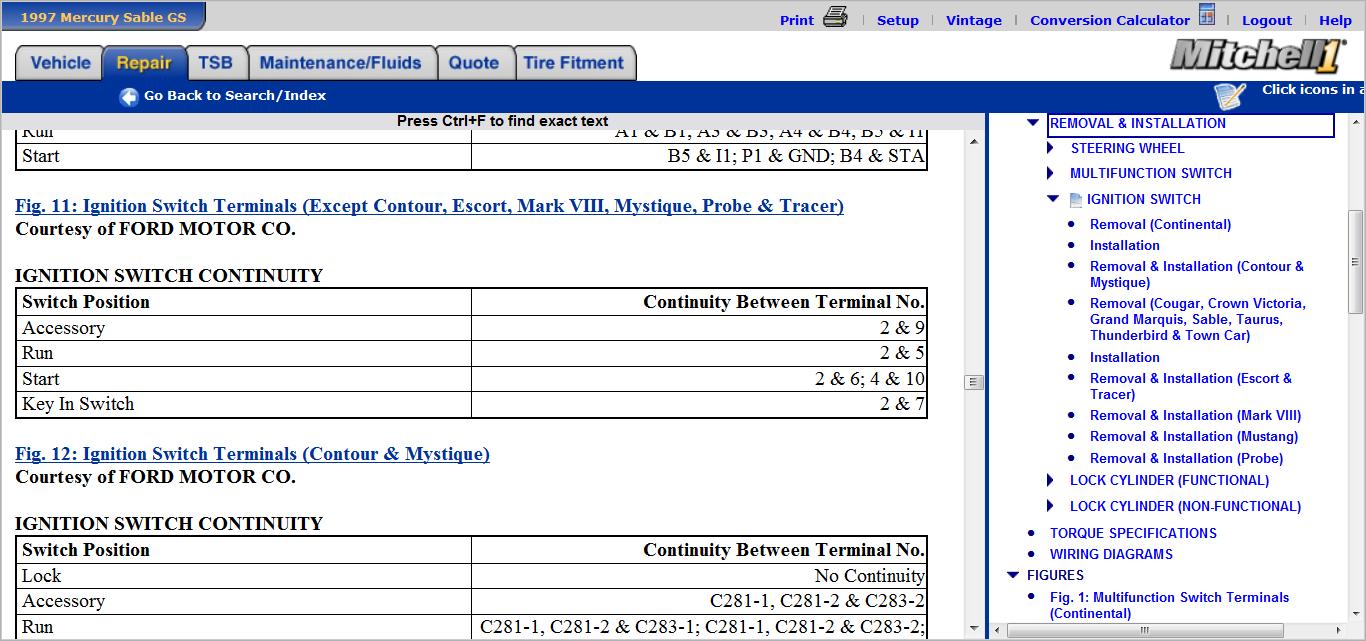Viewport: 1366px width, 641px height.
Task: Open STEERING WHEEL in the index
Action: tap(1127, 148)
